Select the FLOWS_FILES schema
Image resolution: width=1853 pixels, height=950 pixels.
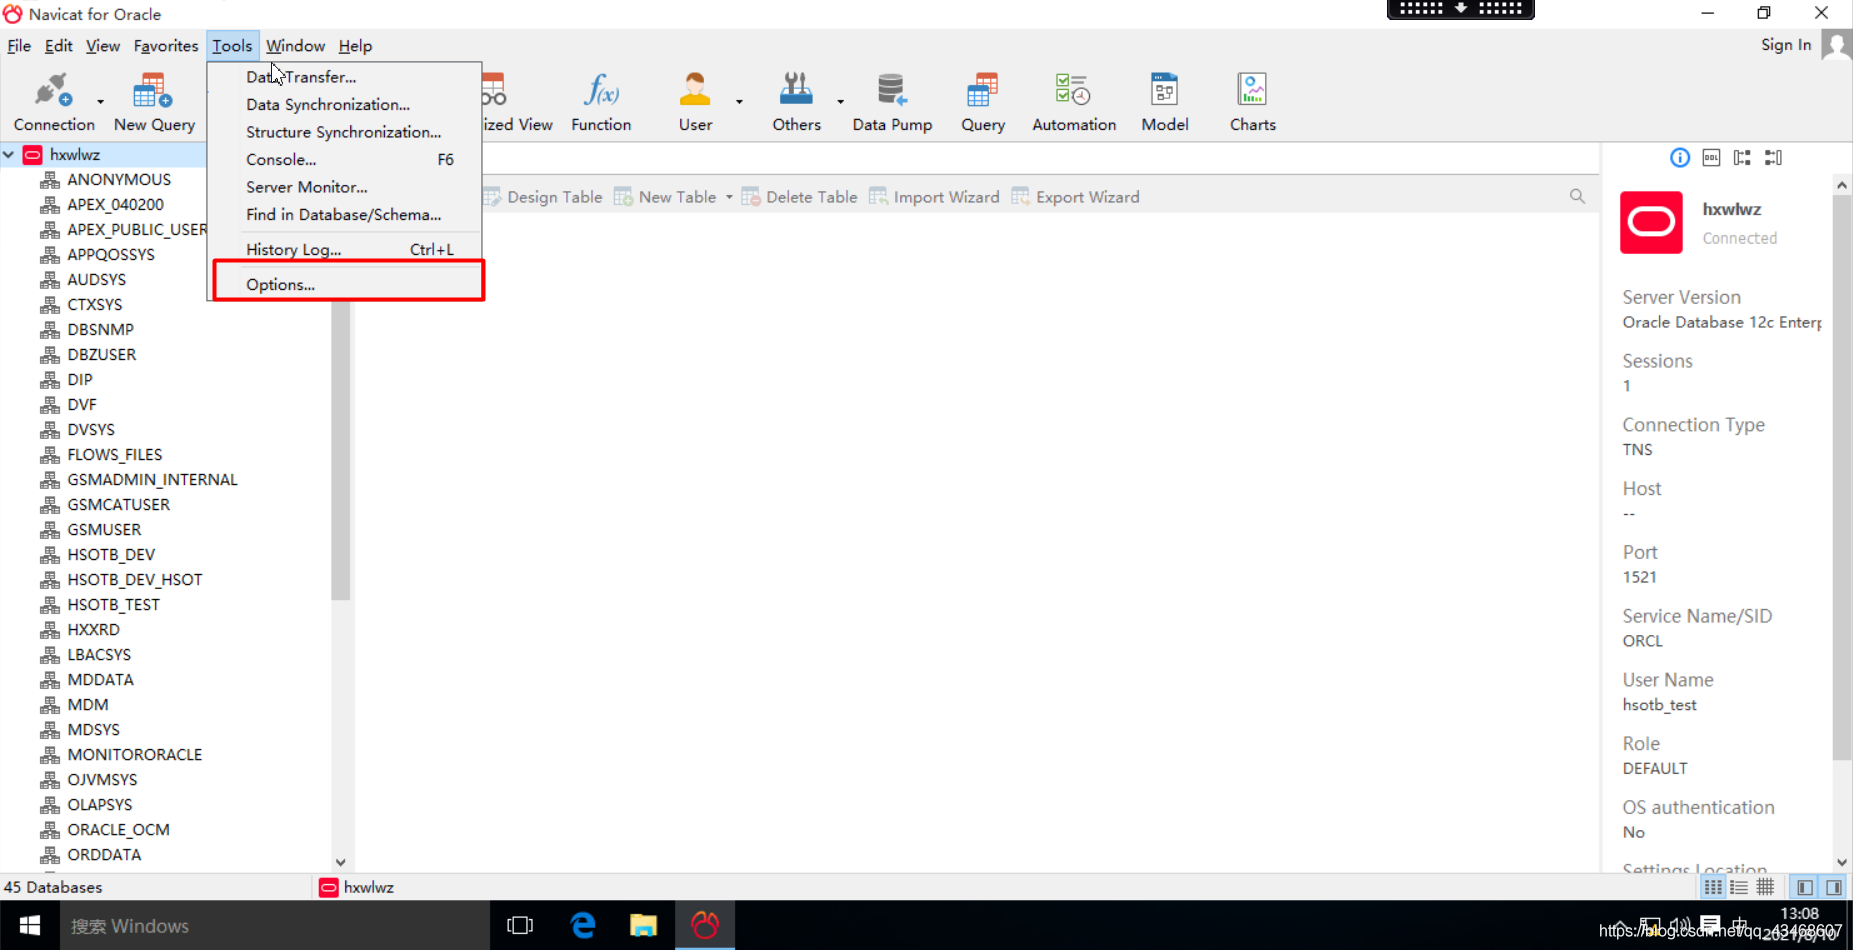click(x=114, y=455)
